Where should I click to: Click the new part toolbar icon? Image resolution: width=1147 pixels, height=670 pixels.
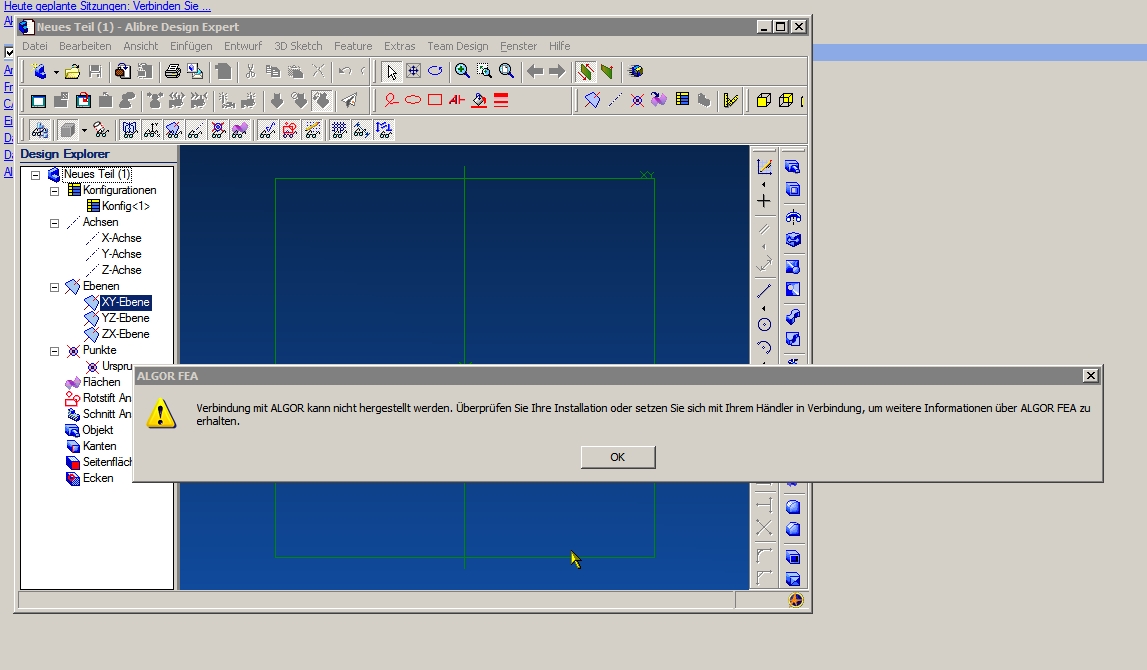tap(40, 72)
